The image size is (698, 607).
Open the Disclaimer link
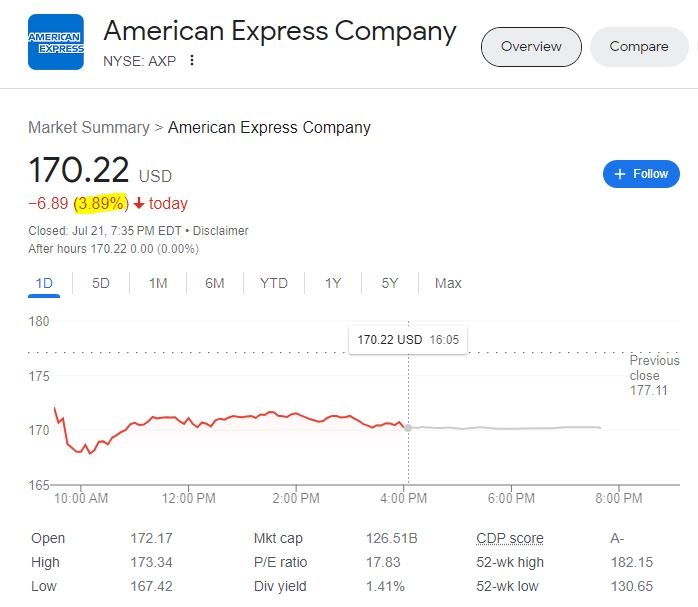tap(220, 231)
